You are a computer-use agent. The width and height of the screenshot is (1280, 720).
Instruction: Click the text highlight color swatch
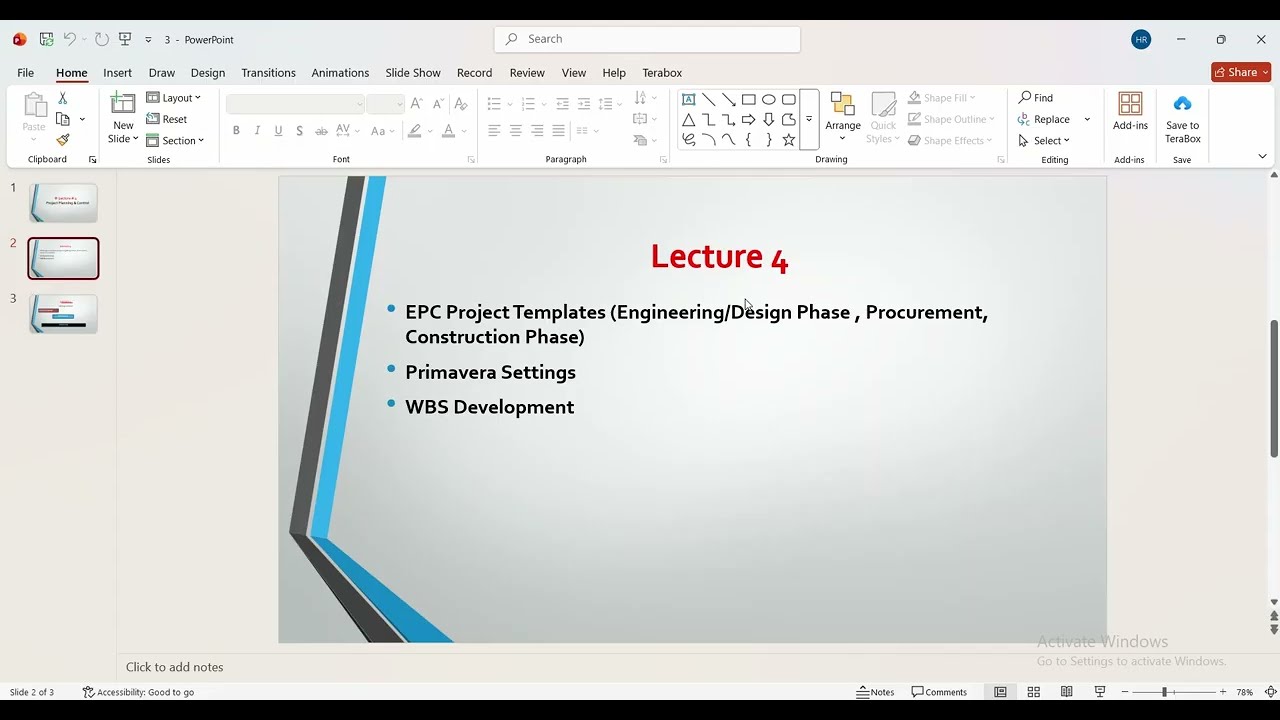click(x=414, y=131)
